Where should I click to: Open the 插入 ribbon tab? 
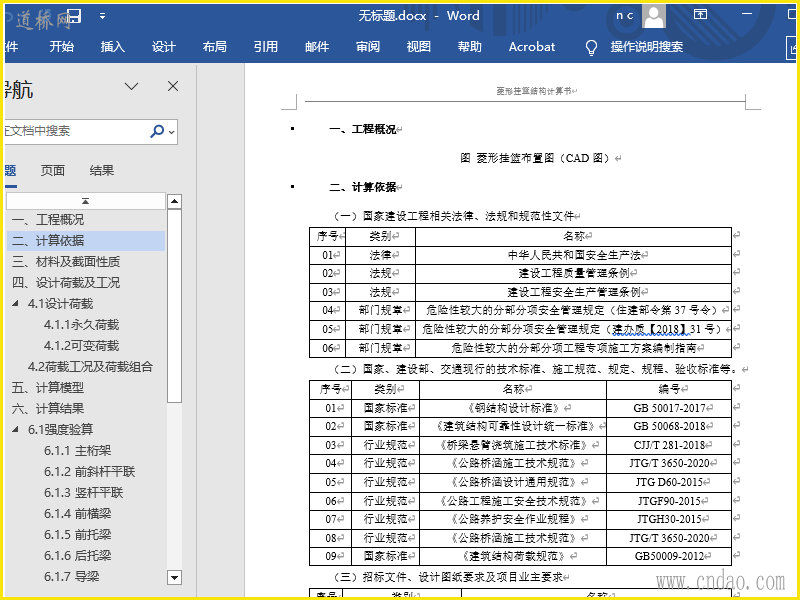113,47
